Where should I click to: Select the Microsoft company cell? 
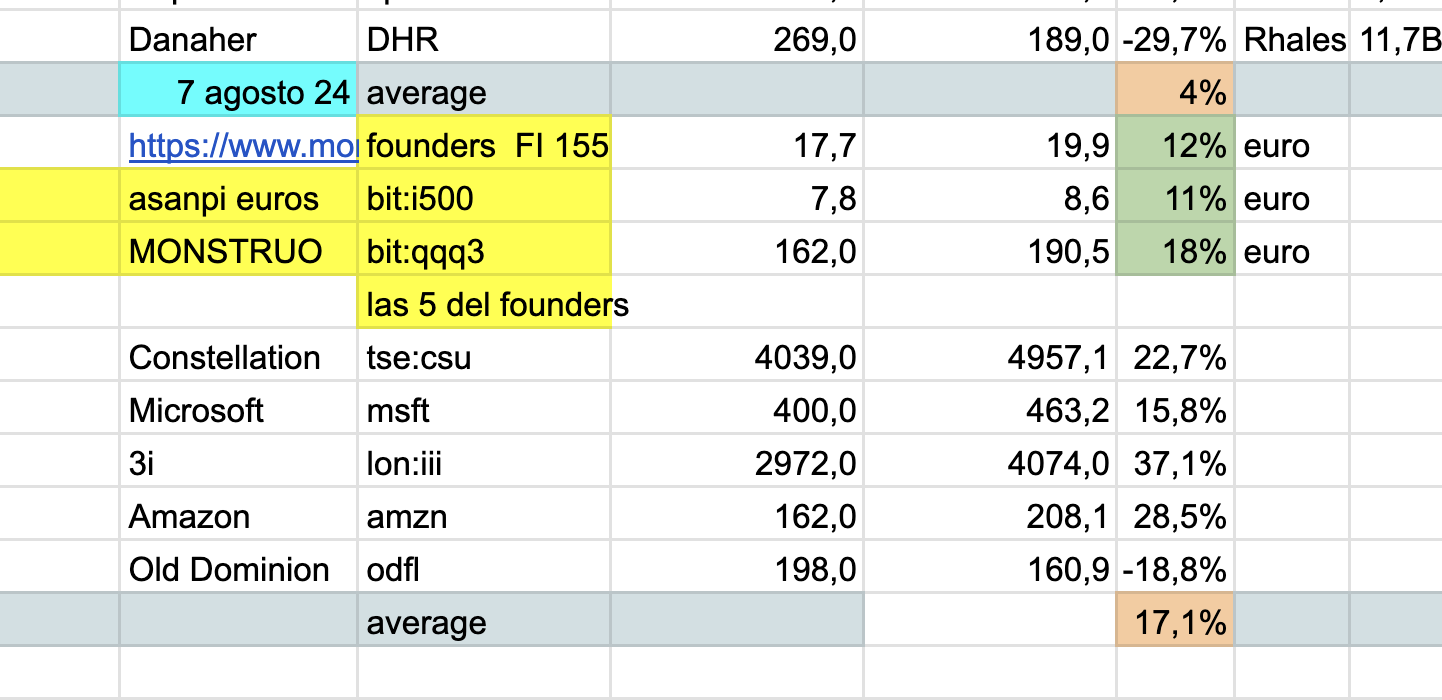[239, 410]
